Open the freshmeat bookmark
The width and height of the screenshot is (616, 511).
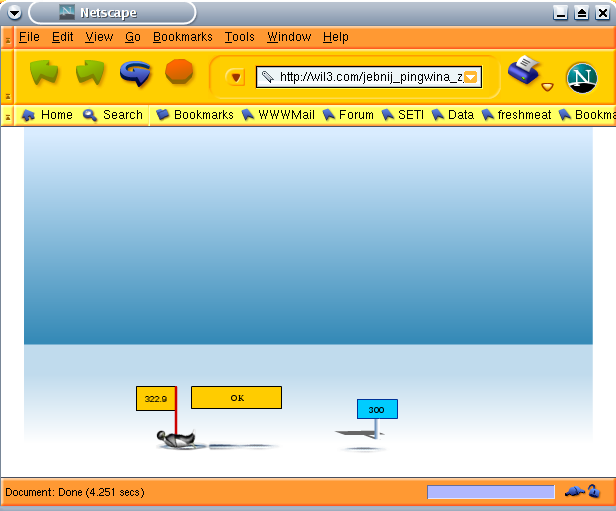pos(516,115)
